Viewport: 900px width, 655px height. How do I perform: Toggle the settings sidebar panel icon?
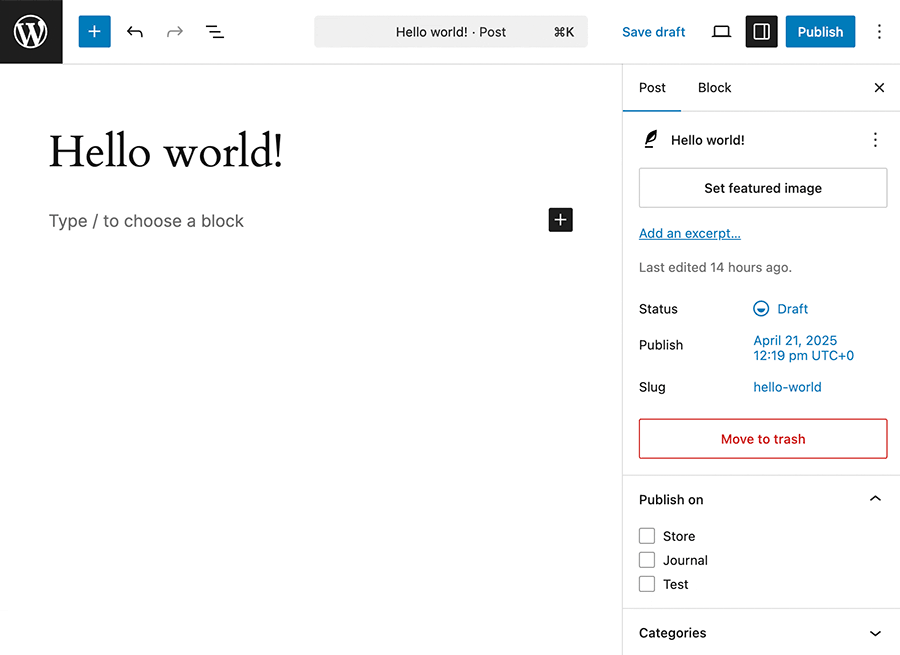761,32
